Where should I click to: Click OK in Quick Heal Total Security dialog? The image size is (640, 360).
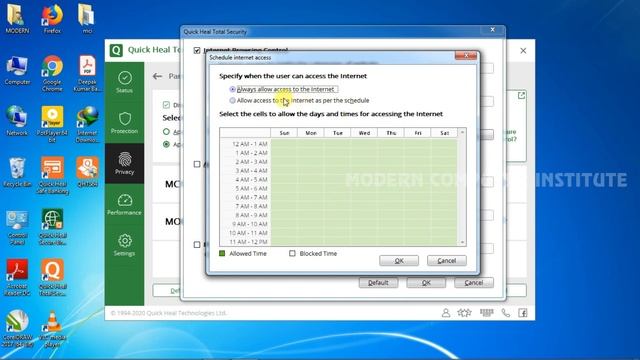(x=426, y=282)
